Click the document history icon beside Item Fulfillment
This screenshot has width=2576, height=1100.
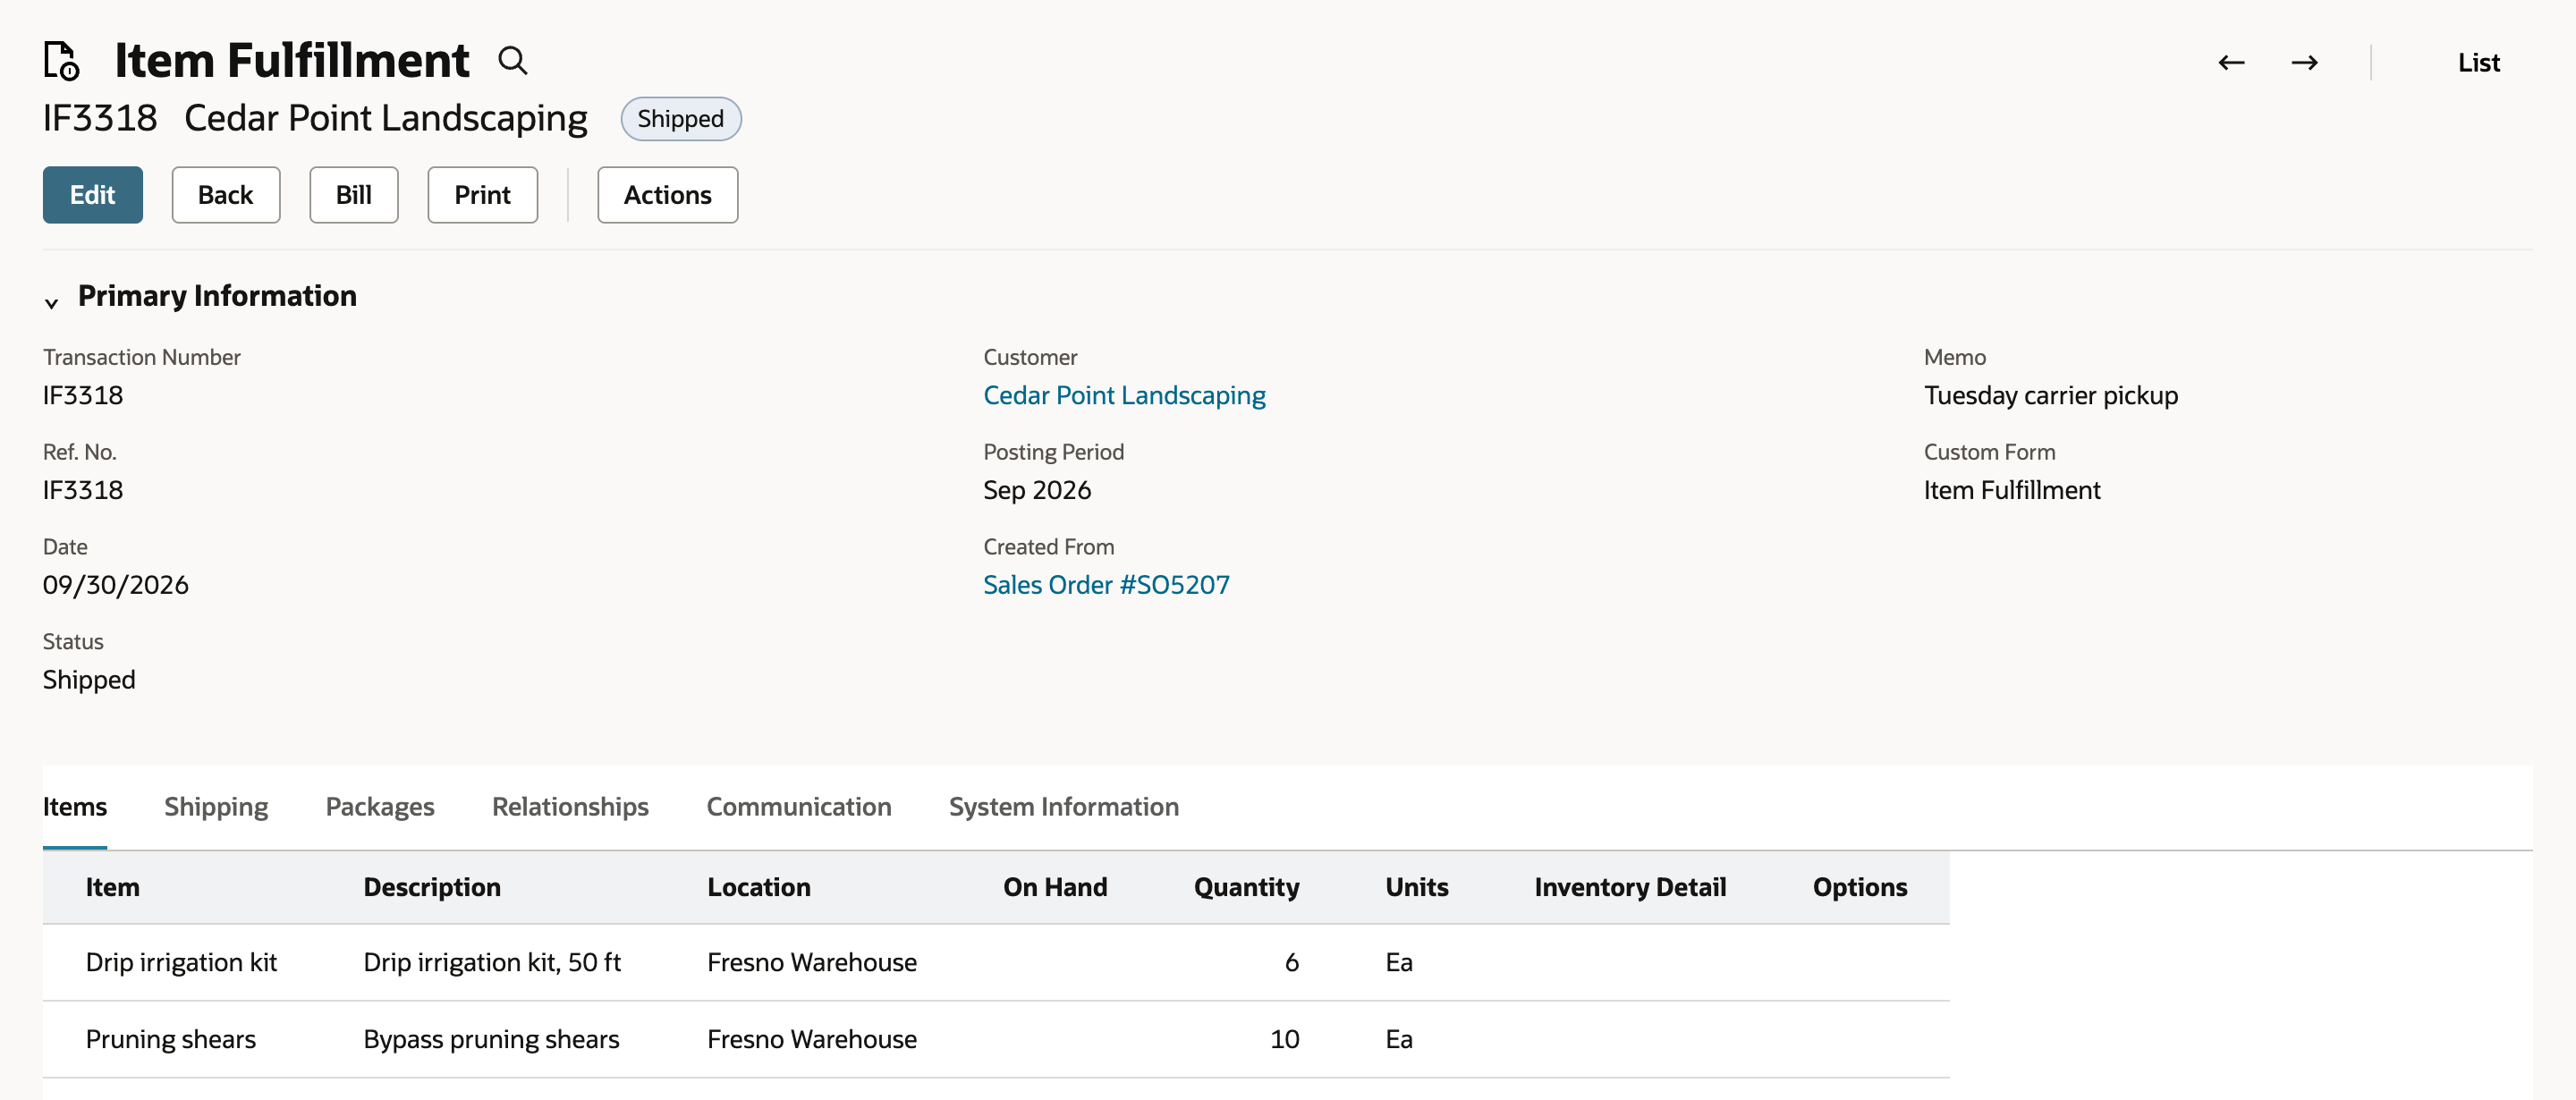[x=62, y=60]
